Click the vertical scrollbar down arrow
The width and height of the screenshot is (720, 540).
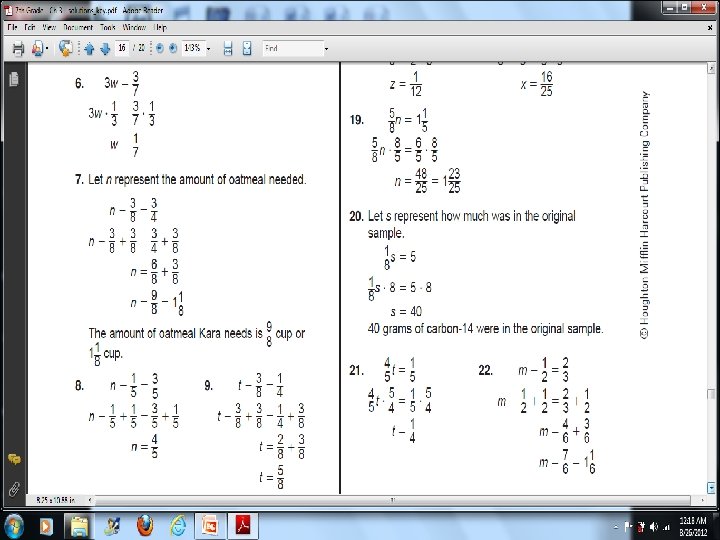(x=711, y=488)
